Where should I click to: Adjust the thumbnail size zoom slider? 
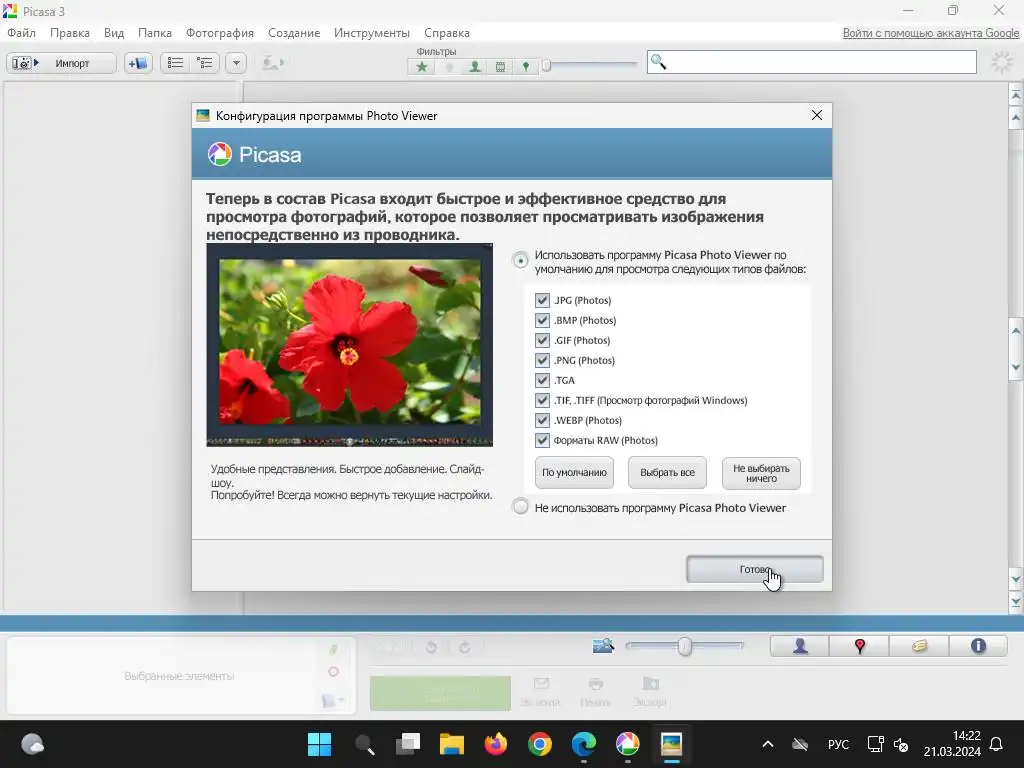pyautogui.click(x=684, y=646)
